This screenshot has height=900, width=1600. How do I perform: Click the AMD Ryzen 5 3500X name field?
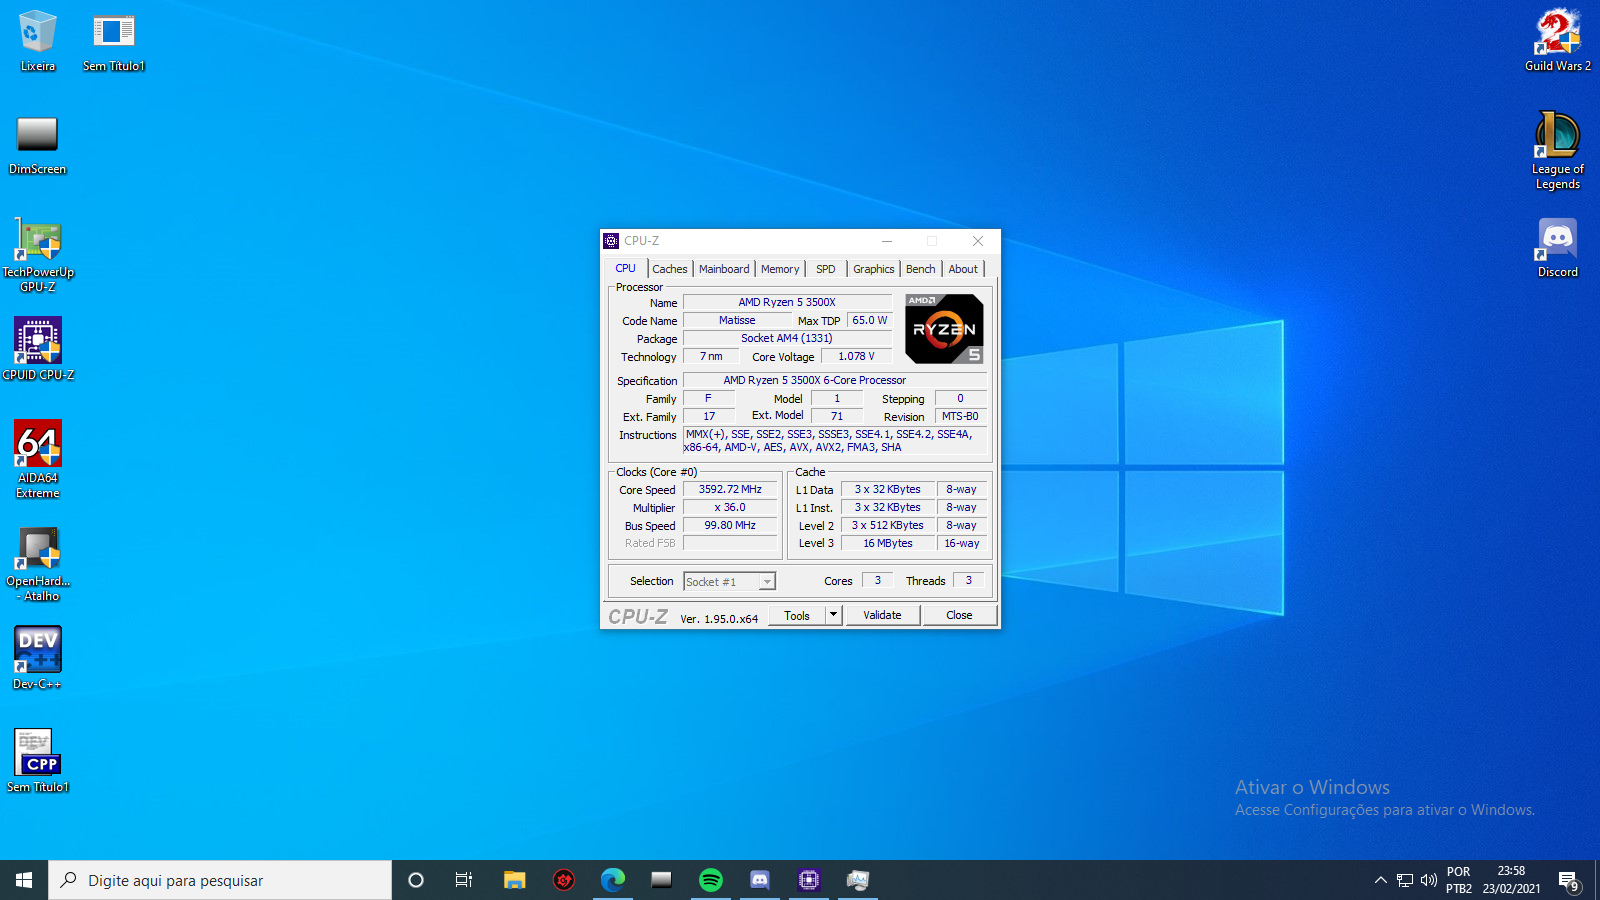(787, 302)
